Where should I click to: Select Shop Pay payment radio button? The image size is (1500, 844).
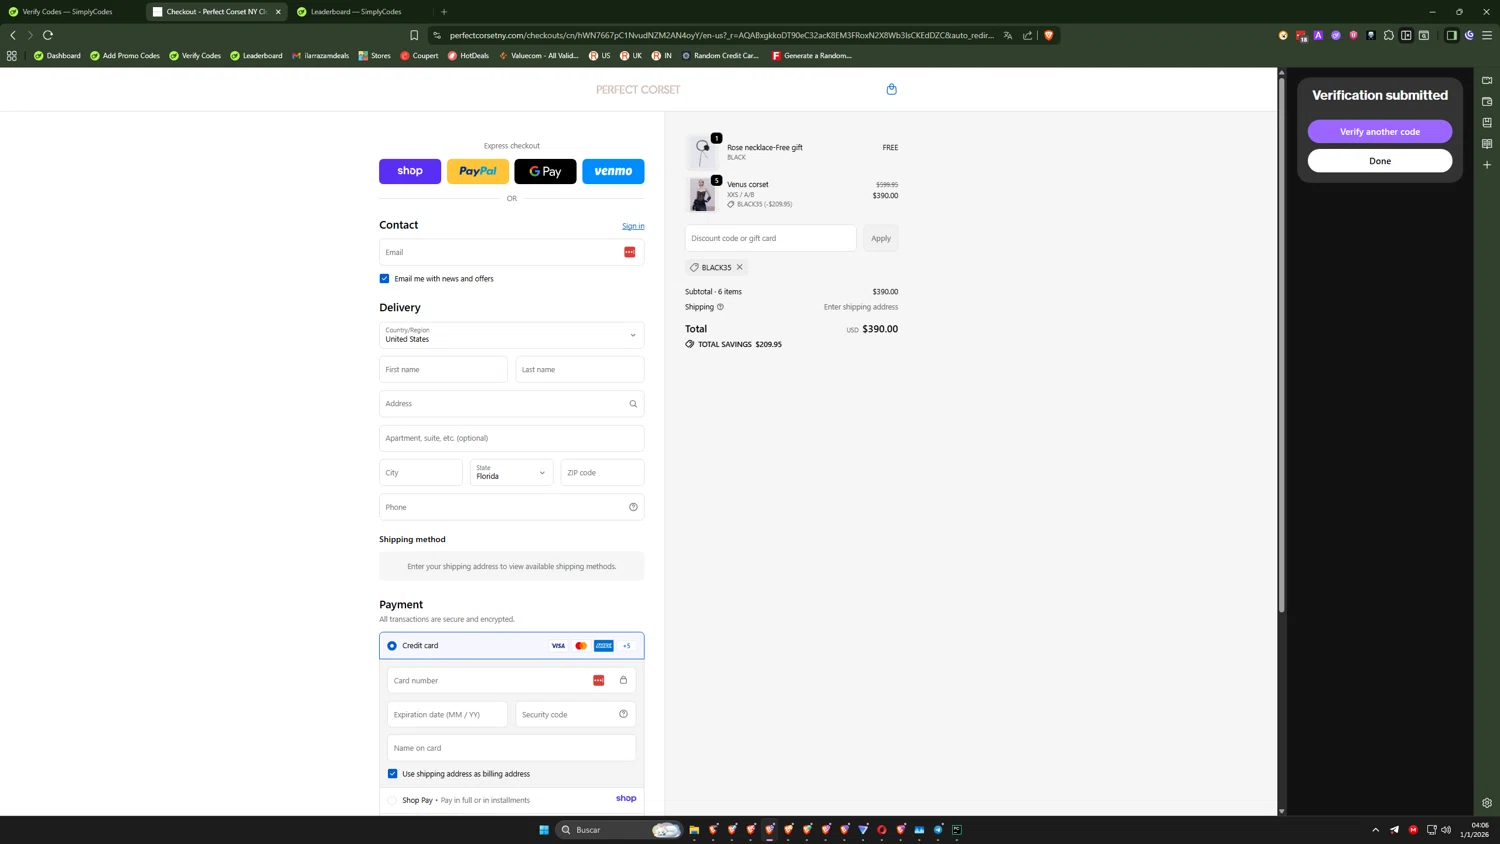click(x=392, y=800)
